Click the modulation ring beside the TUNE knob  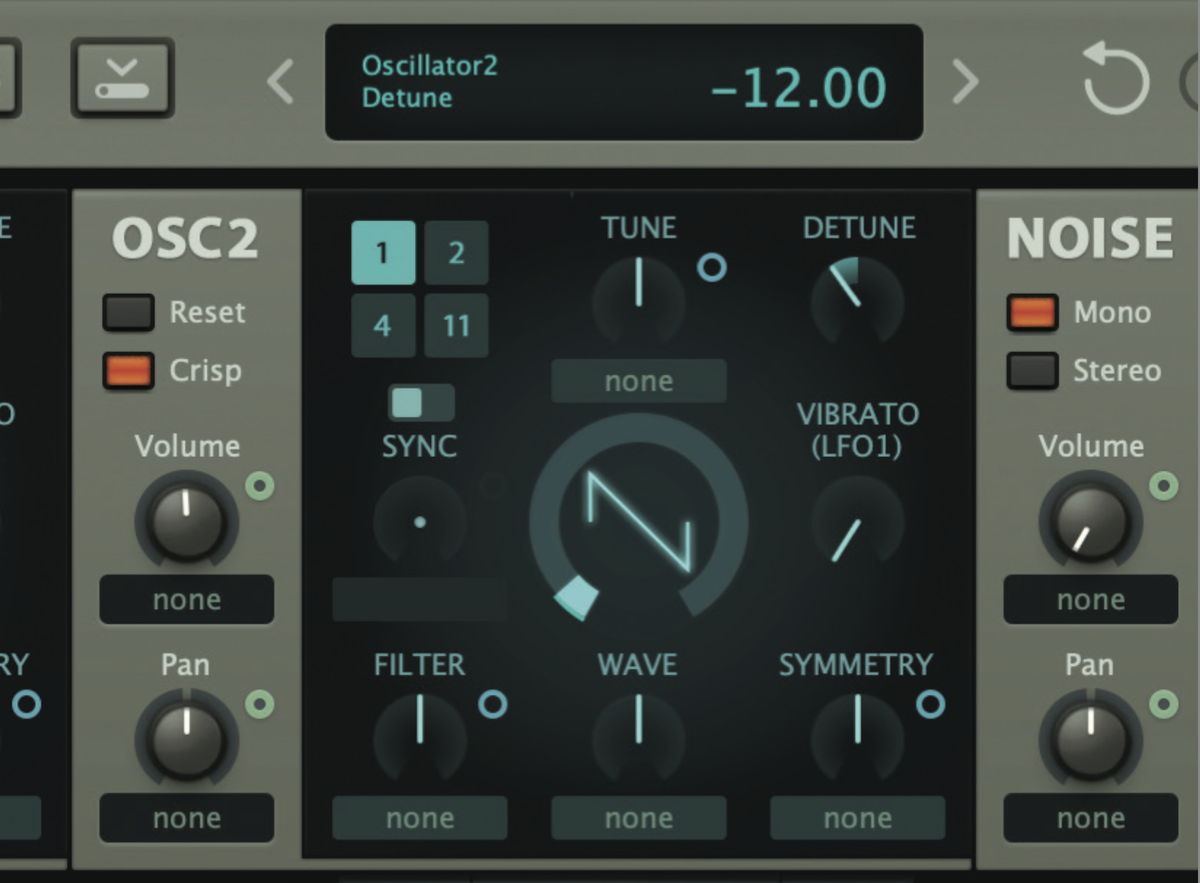[711, 268]
